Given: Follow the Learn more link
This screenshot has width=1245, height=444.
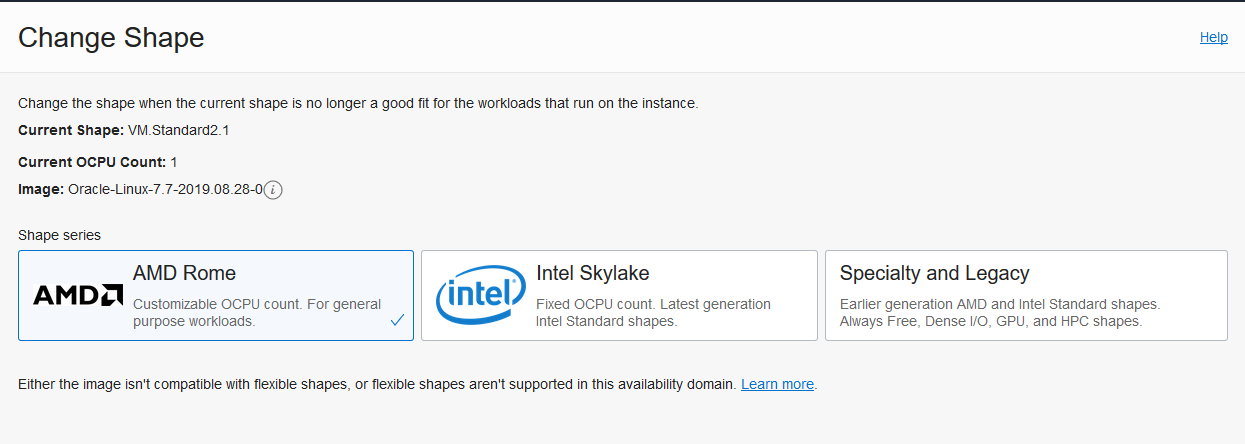Looking at the screenshot, I should [x=777, y=384].
